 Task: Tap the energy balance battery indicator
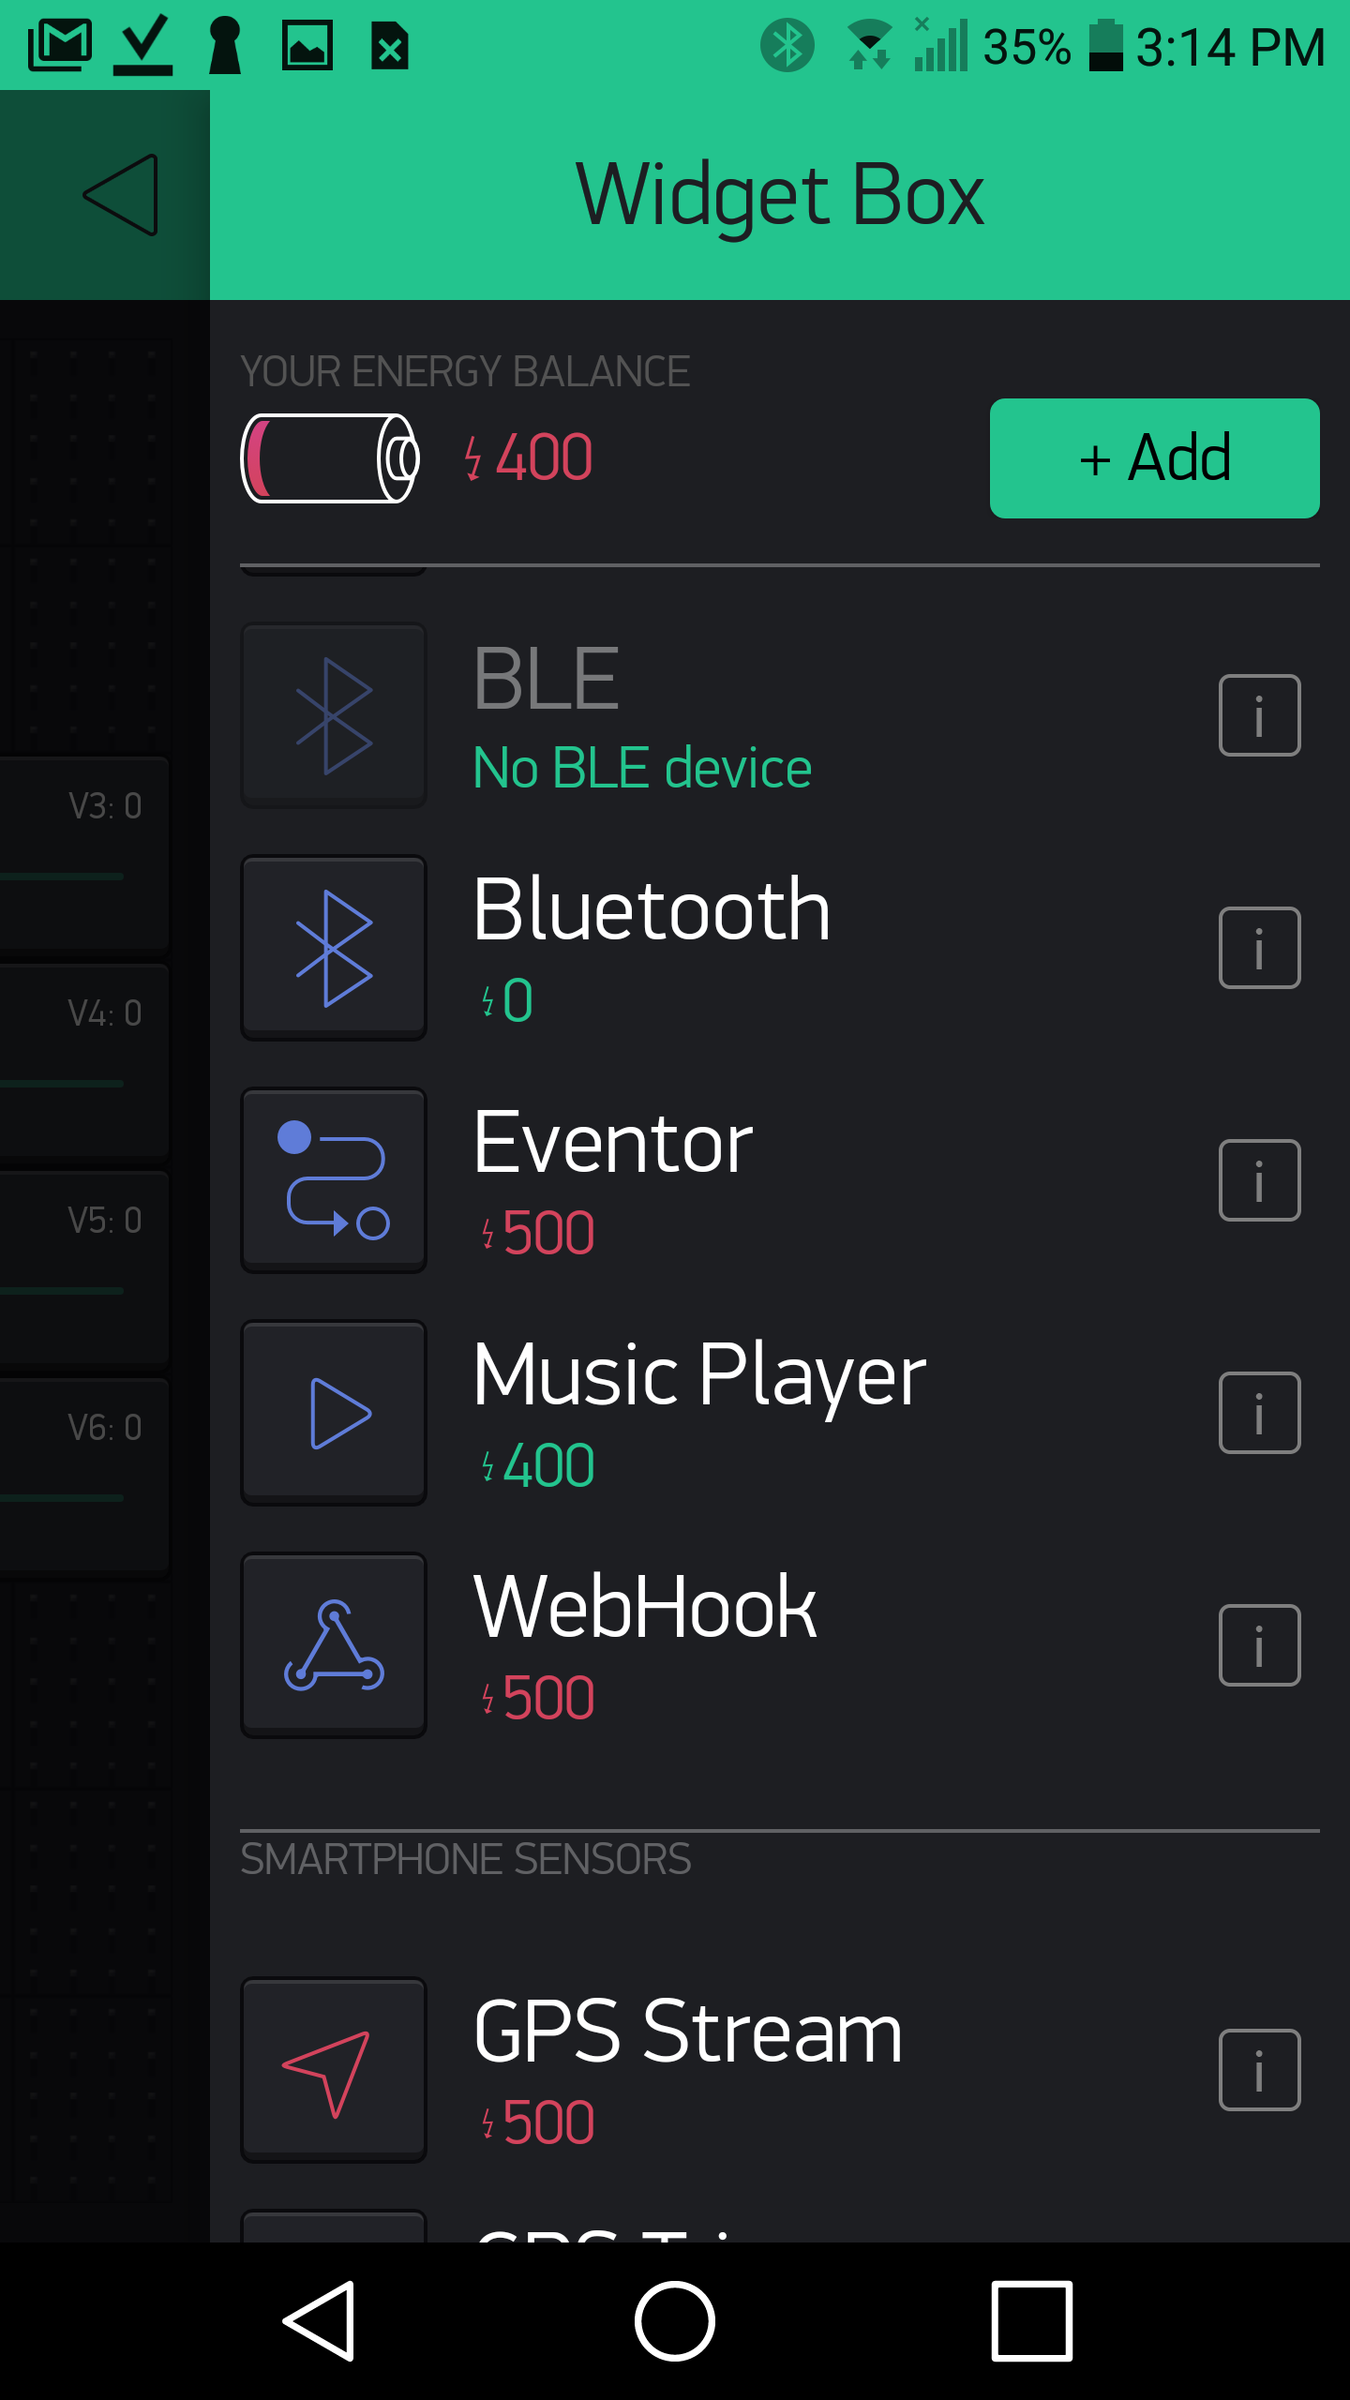(x=329, y=458)
